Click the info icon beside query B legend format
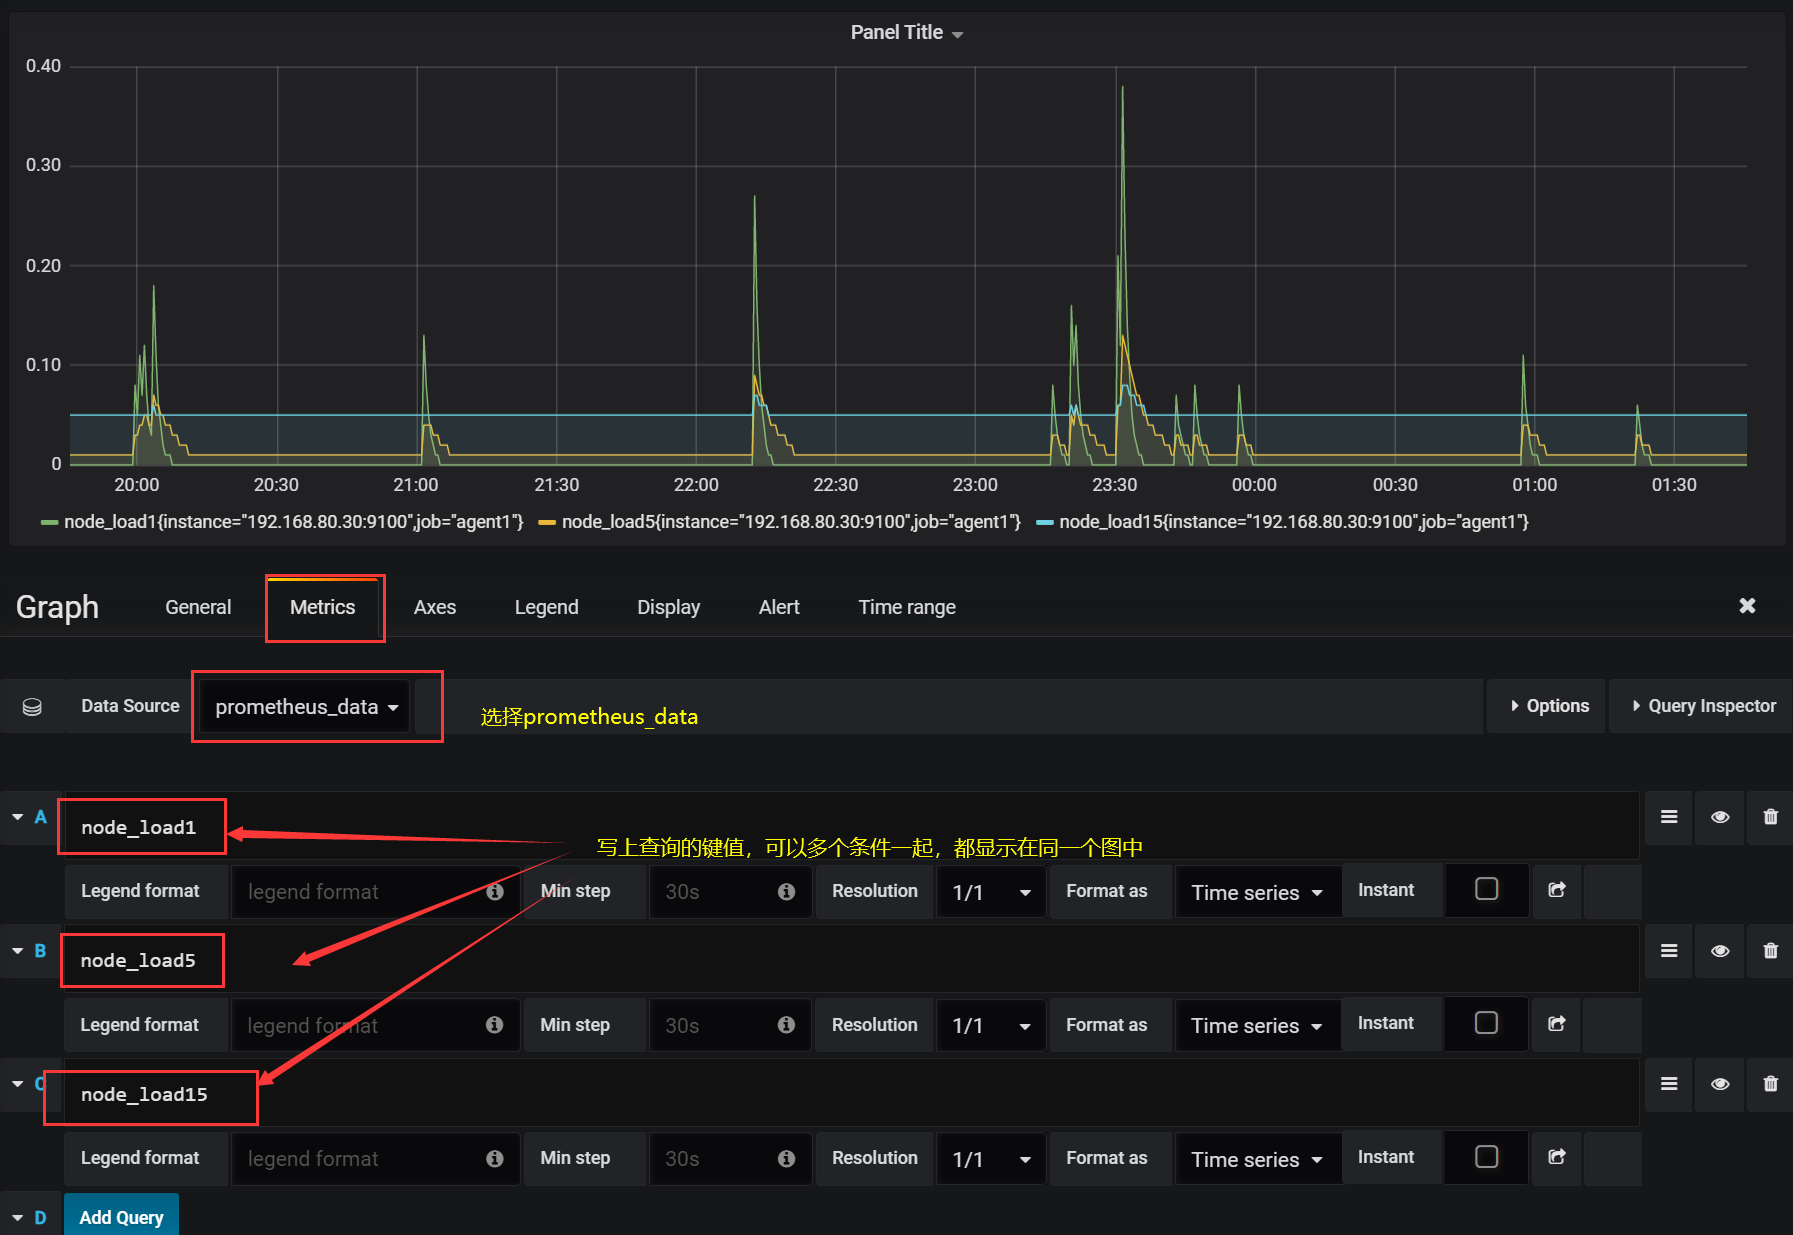The width and height of the screenshot is (1793, 1235). [494, 1025]
